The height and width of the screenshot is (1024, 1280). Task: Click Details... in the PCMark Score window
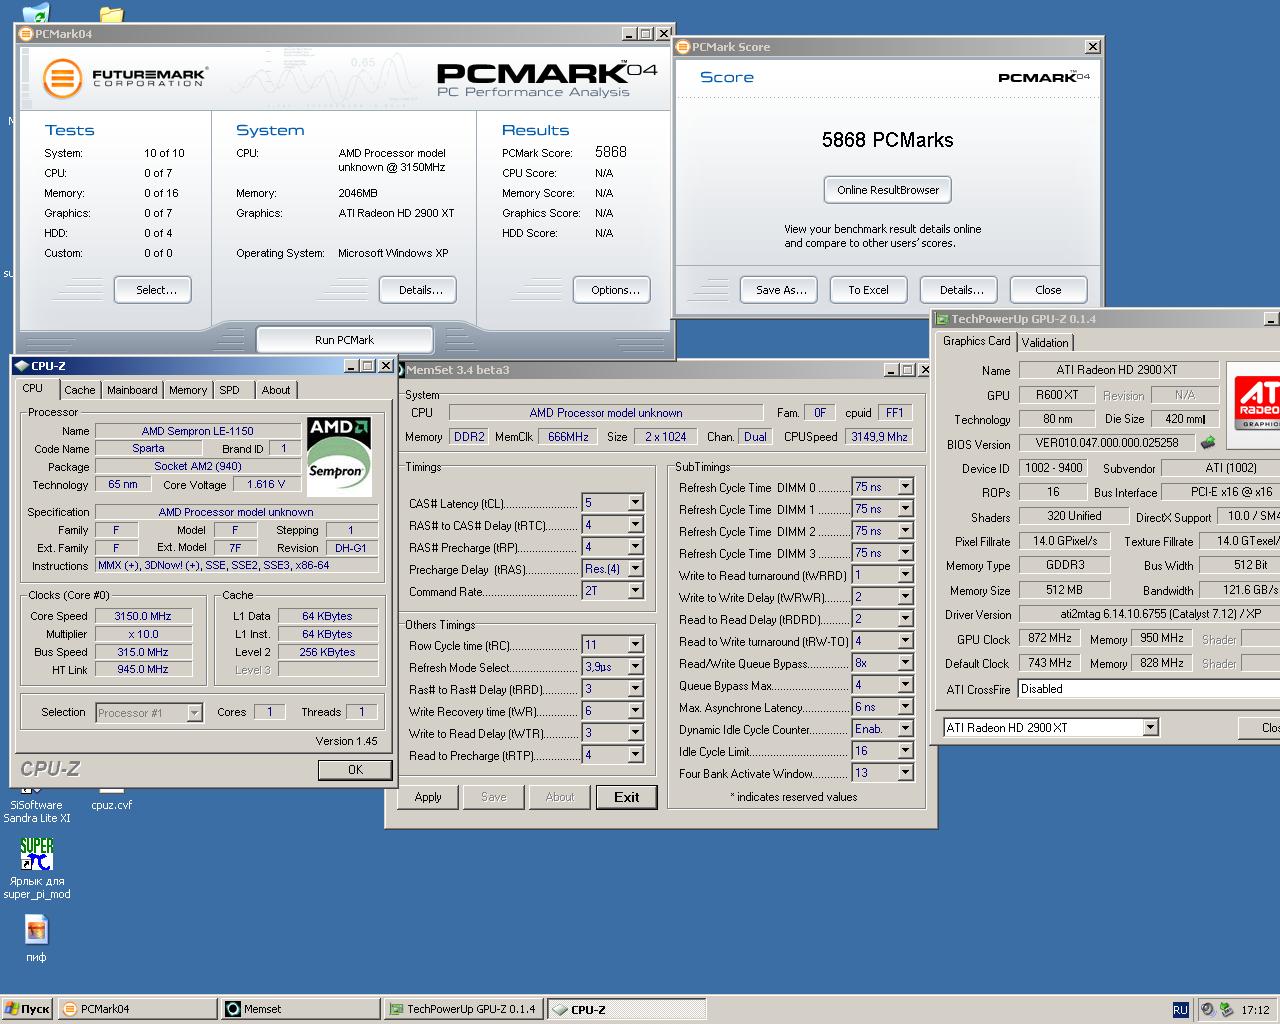coord(960,290)
